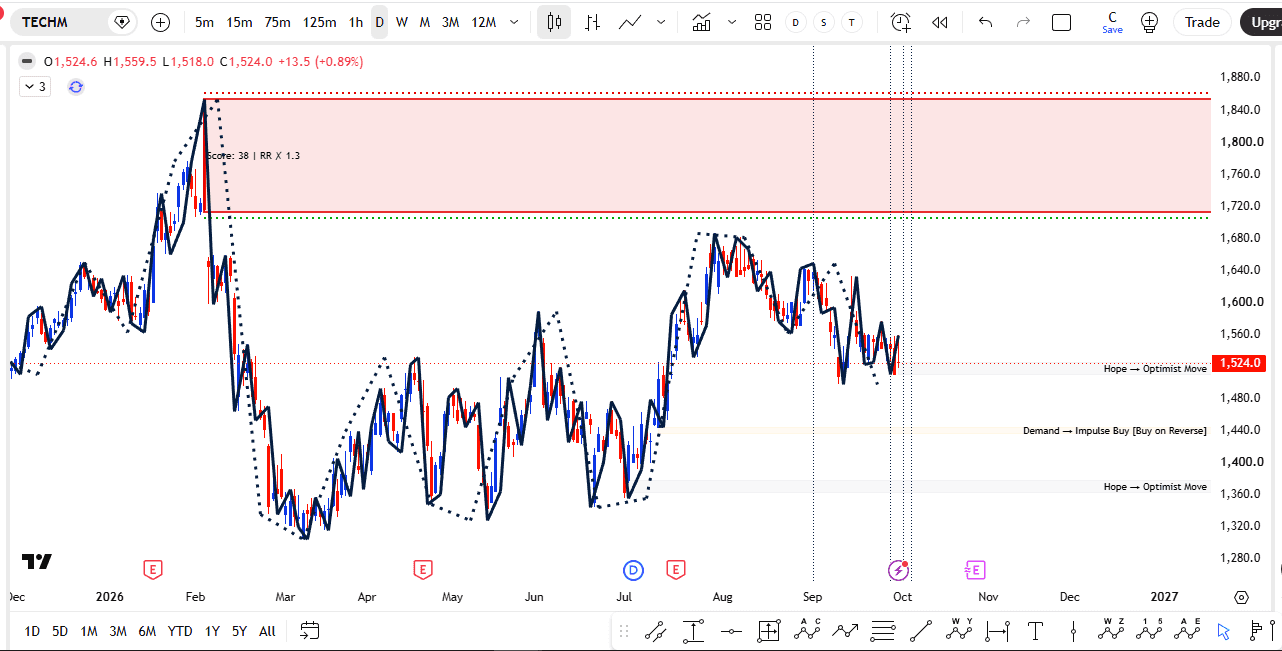The width and height of the screenshot is (1282, 651).
Task: Activate the blue arrow cursor tool
Action: (1222, 630)
